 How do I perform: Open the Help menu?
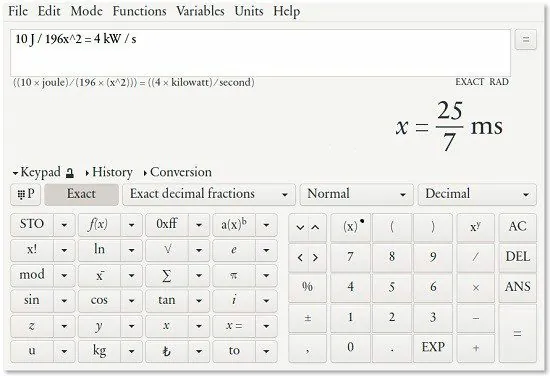pos(287,11)
